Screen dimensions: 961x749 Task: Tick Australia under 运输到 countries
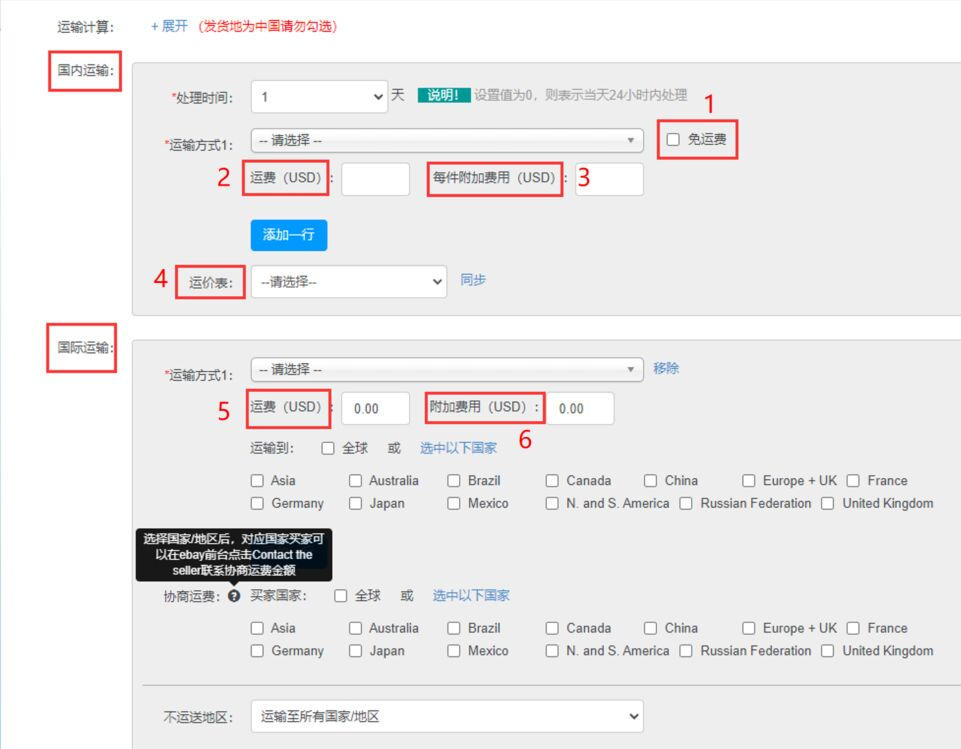(355, 481)
